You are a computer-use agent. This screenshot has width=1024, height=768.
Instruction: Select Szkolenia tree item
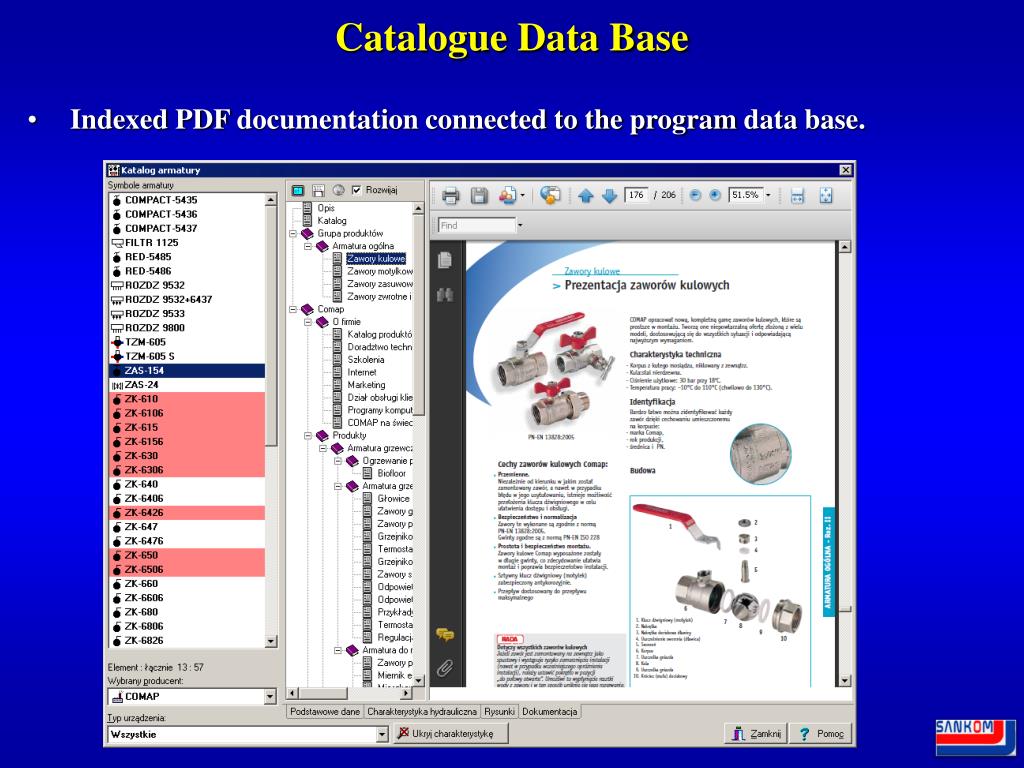(366, 360)
